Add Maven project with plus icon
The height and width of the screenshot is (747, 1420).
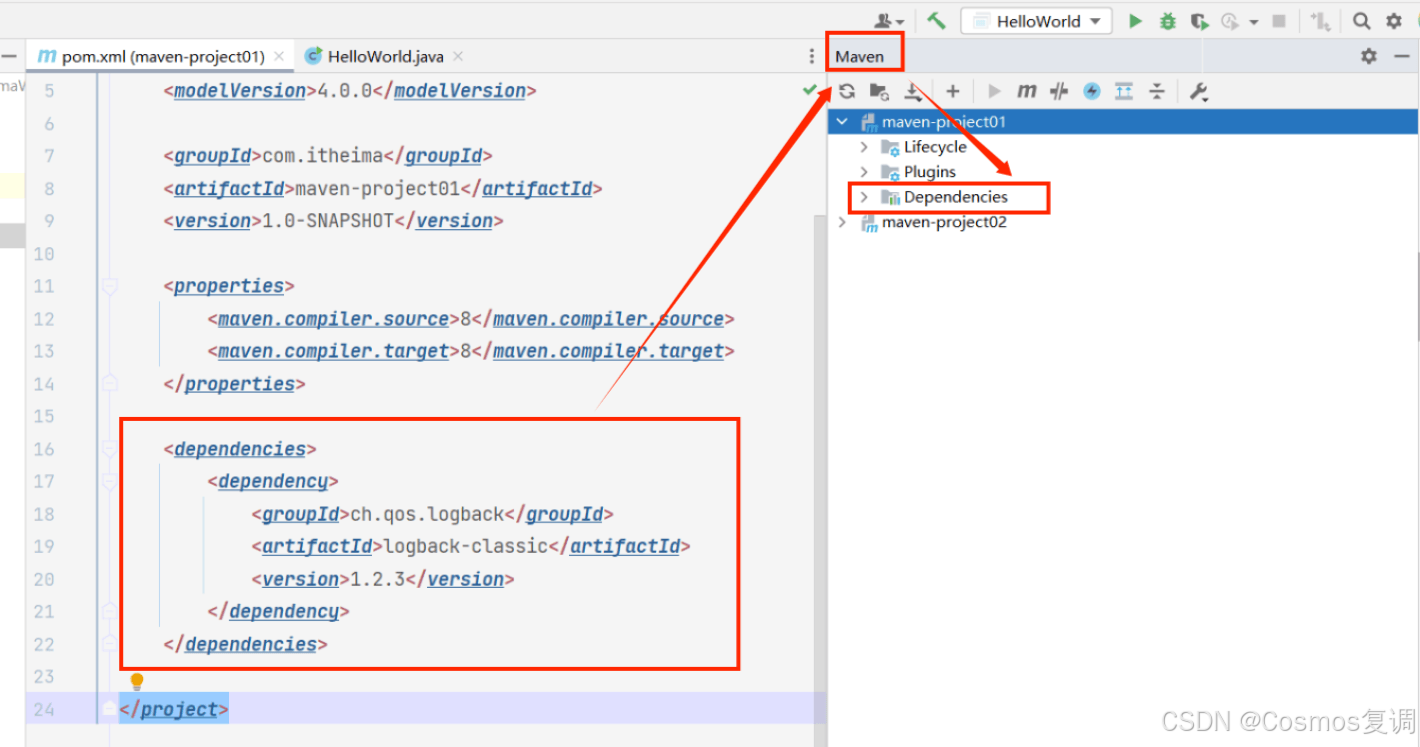pyautogui.click(x=953, y=91)
